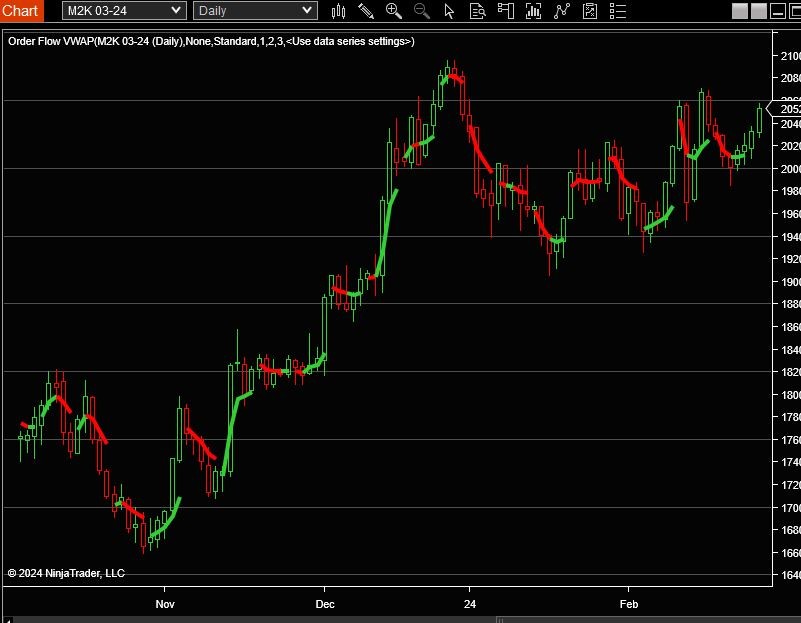Click the first gray link button in the toolbar

pyautogui.click(x=740, y=11)
